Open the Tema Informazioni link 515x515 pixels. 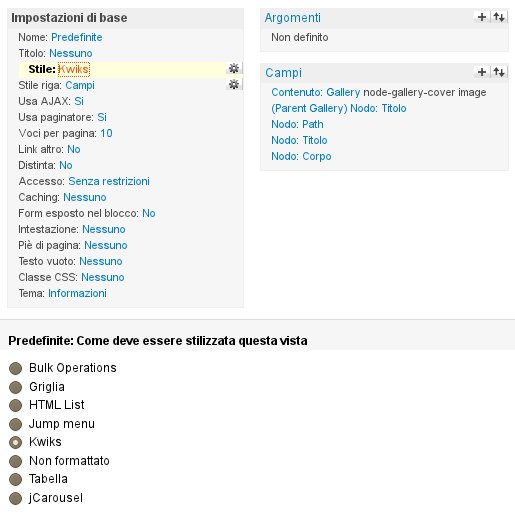(77, 293)
